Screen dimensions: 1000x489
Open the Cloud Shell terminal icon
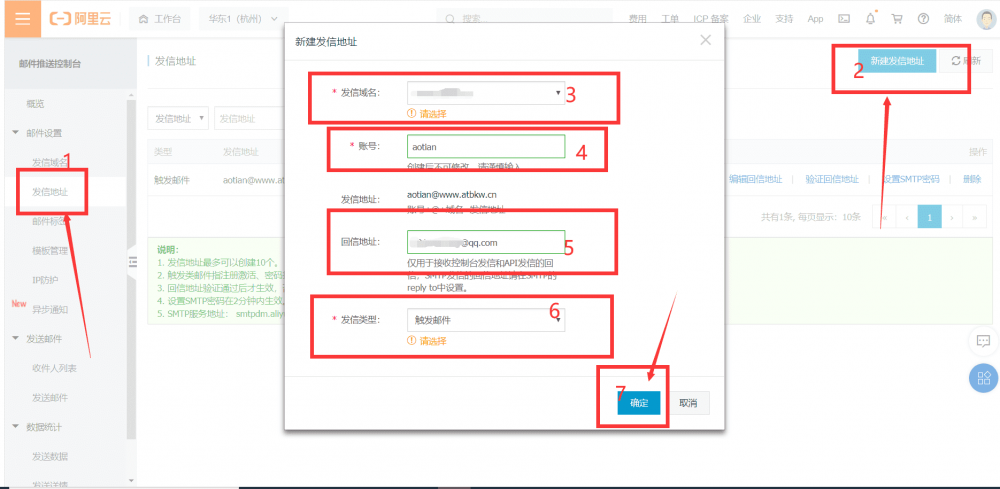(843, 19)
